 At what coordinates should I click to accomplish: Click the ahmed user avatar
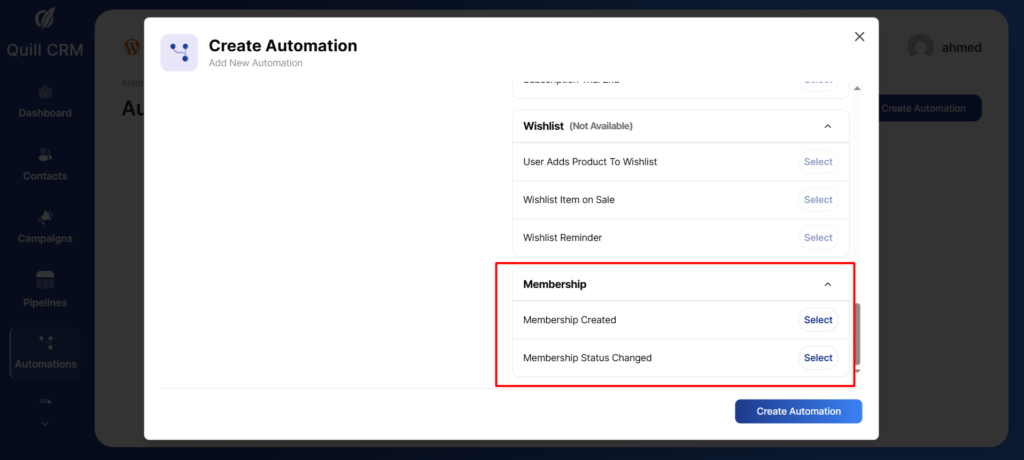pyautogui.click(x=921, y=47)
